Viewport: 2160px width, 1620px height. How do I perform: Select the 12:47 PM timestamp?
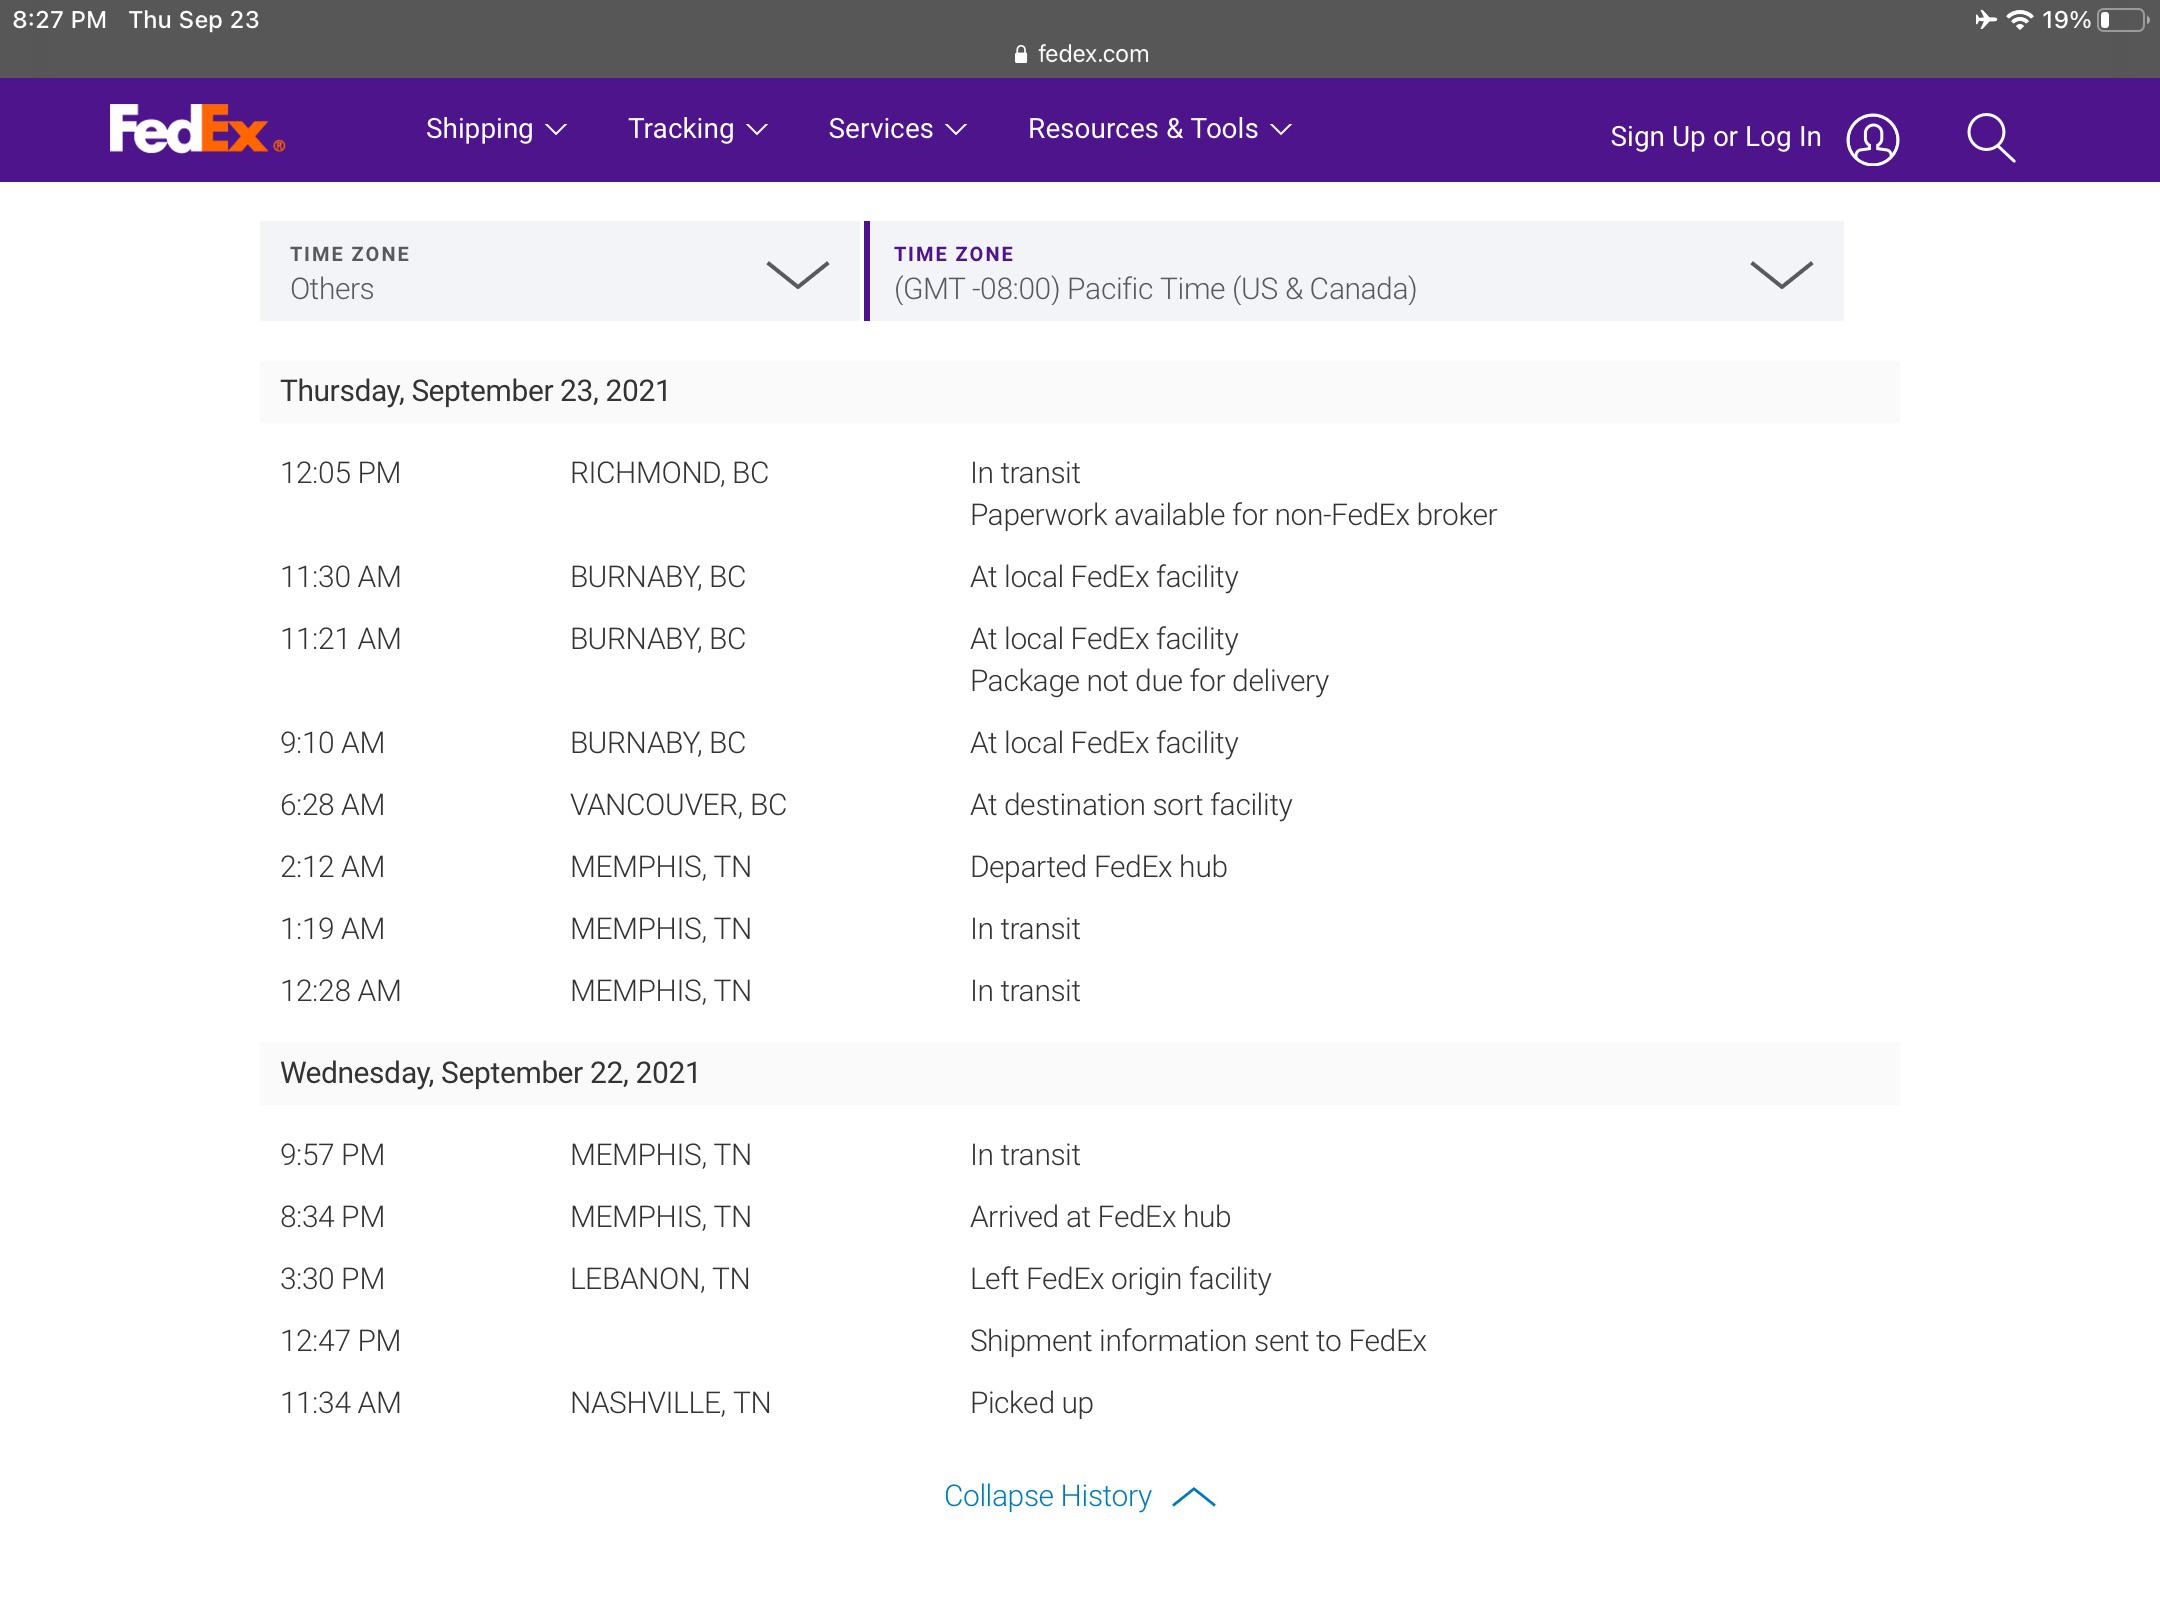click(x=340, y=1341)
